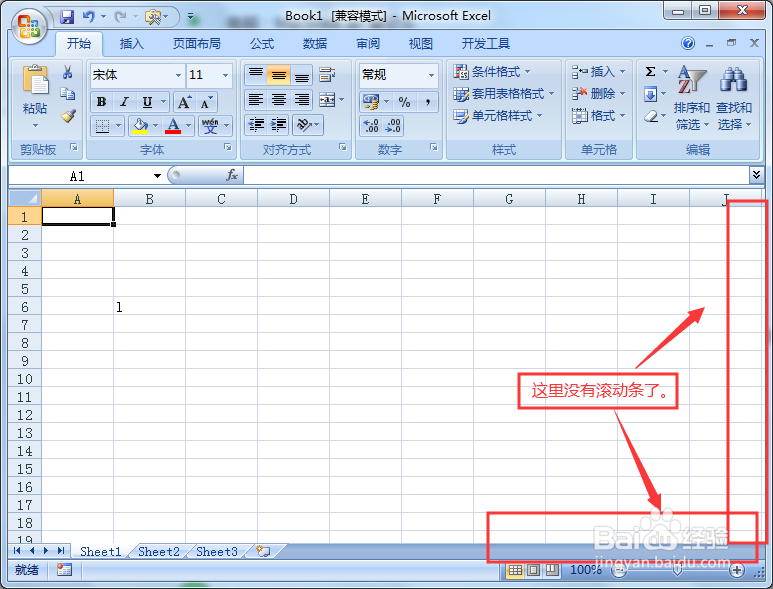Open Find and Select menu
Viewport: 773px width, 589px height.
(734, 98)
